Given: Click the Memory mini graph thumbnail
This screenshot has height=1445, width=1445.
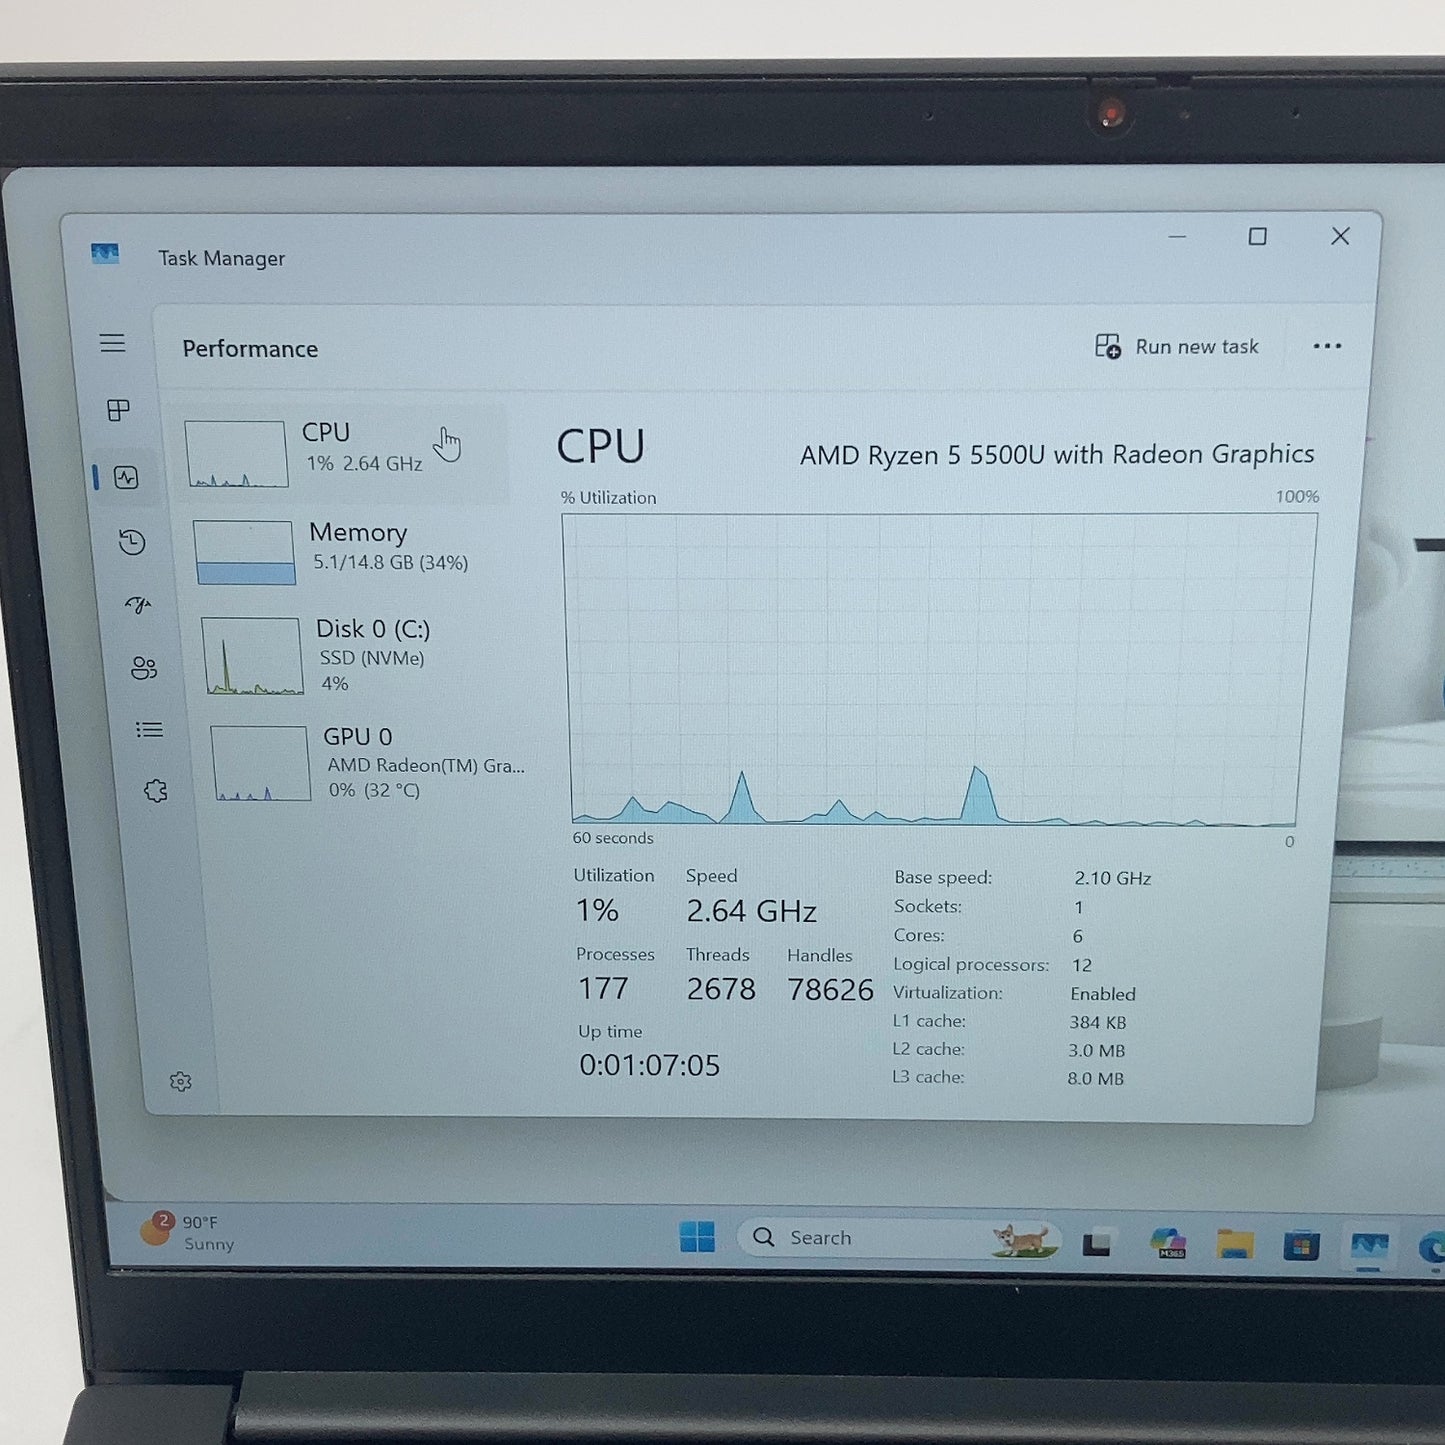Looking at the screenshot, I should pyautogui.click(x=245, y=552).
